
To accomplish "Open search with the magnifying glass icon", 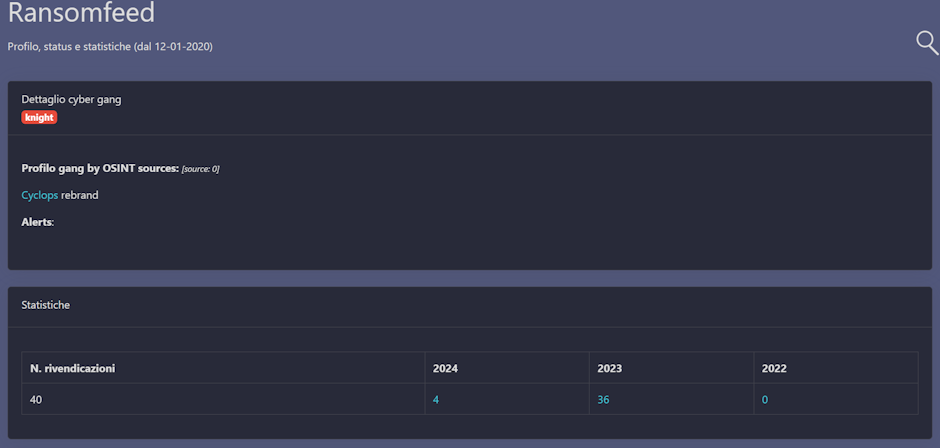I will (x=927, y=44).
